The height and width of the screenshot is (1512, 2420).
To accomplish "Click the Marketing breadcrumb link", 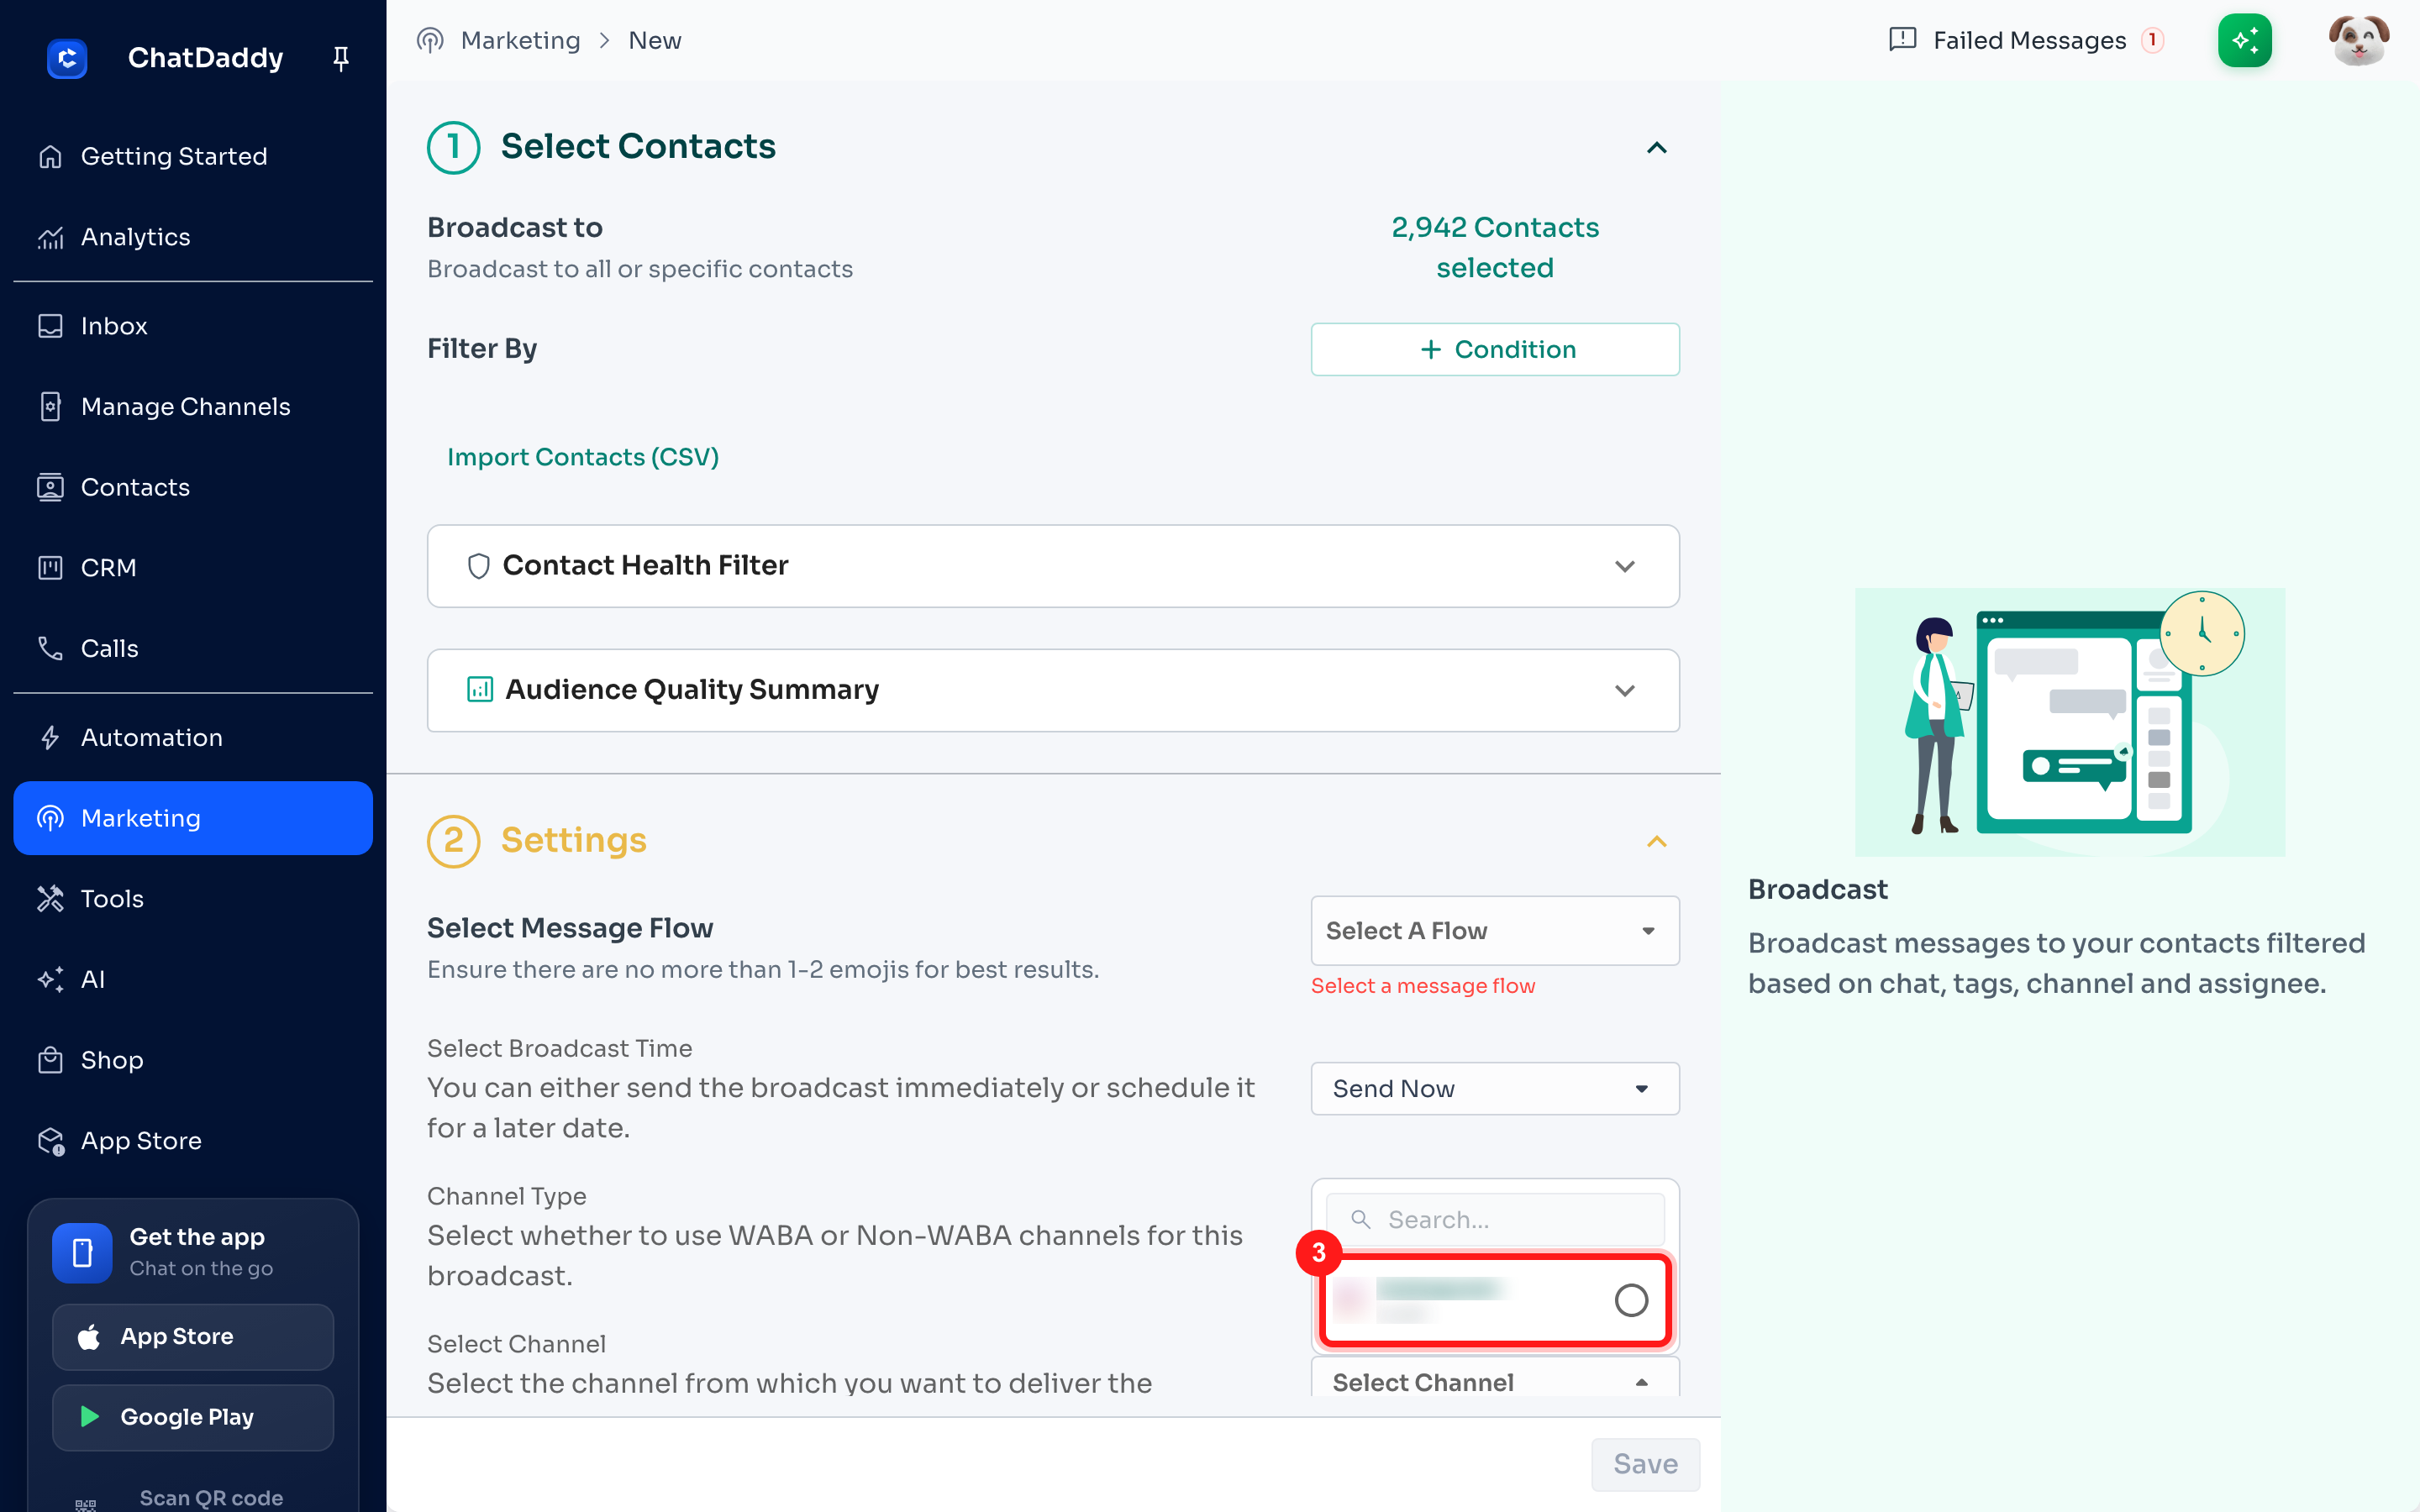I will [520, 40].
